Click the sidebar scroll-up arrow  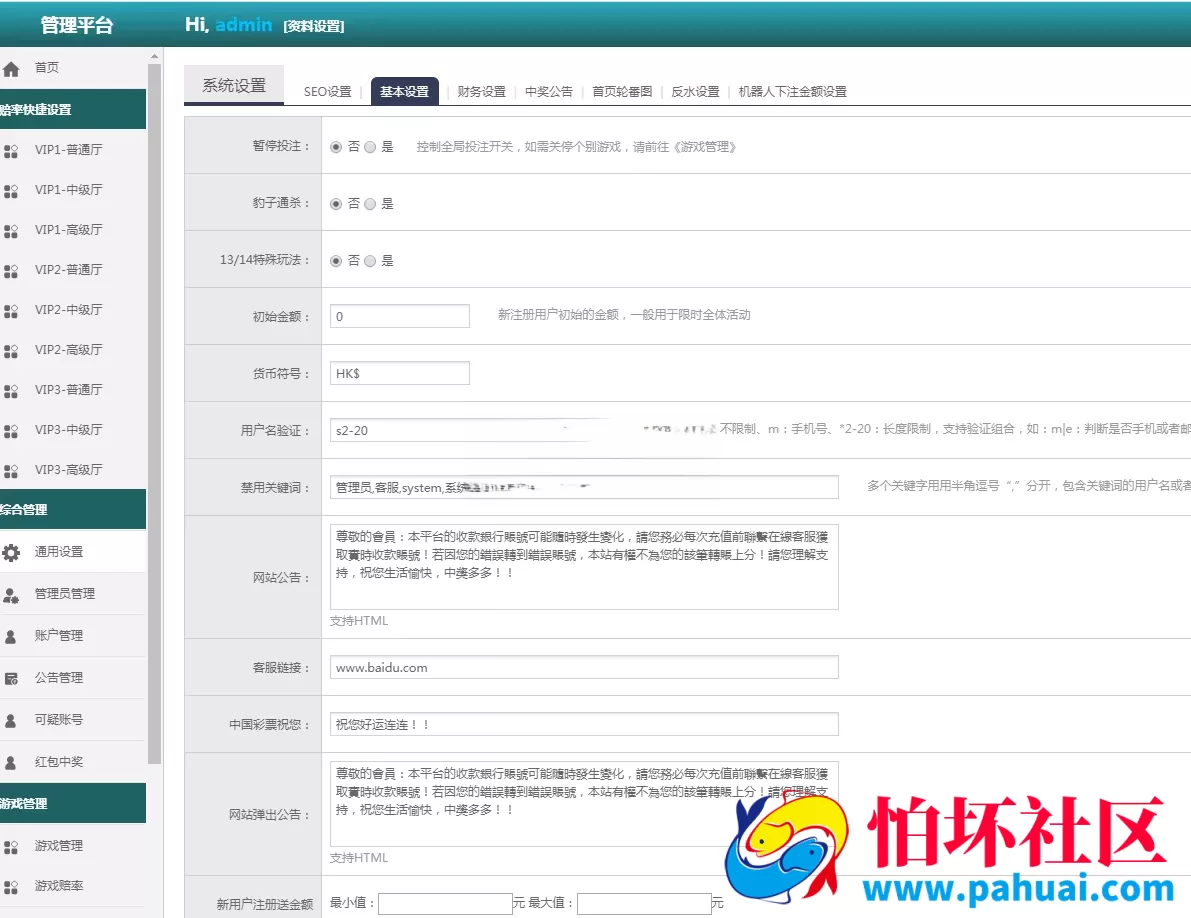point(155,56)
